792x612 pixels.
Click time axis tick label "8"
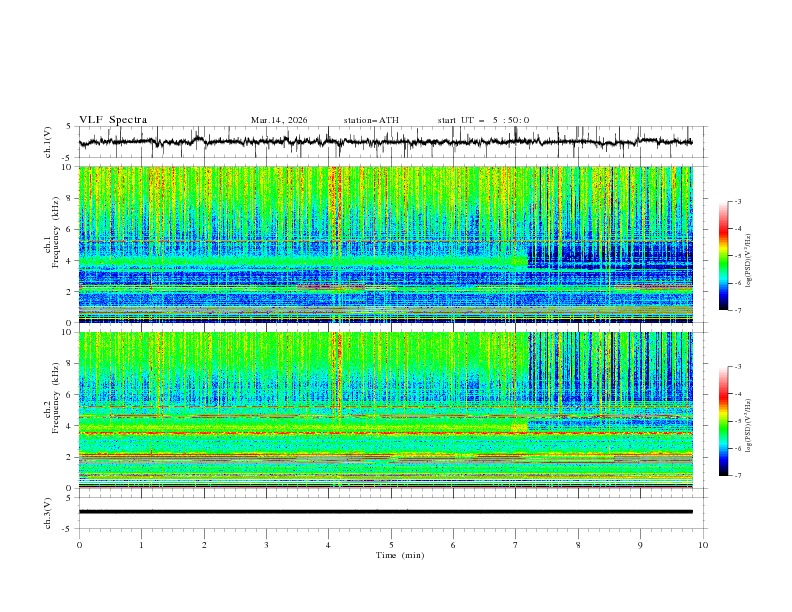tap(578, 545)
